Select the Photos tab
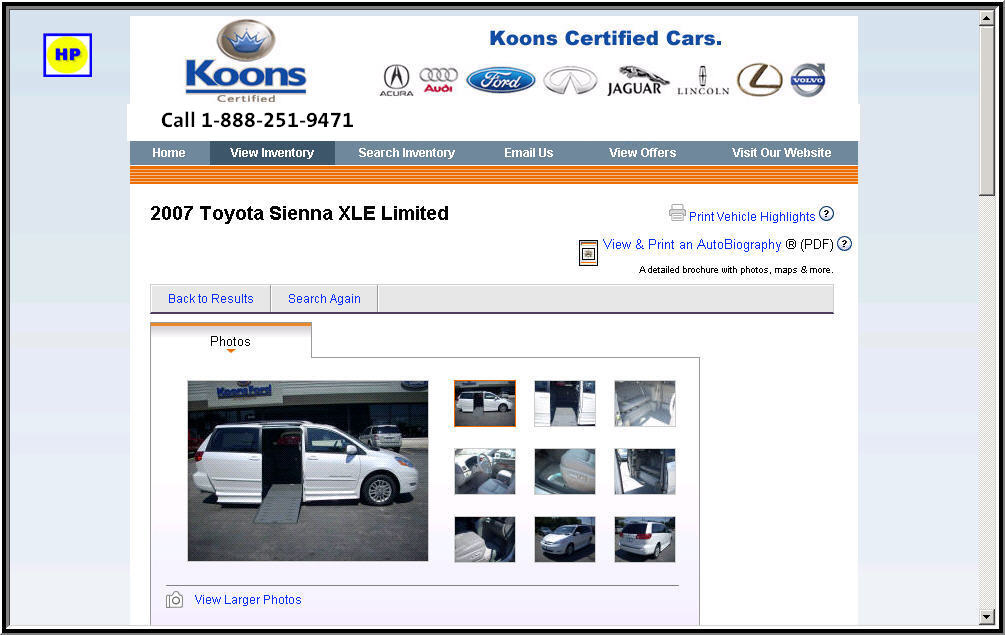The width and height of the screenshot is (1005, 635). tap(231, 341)
